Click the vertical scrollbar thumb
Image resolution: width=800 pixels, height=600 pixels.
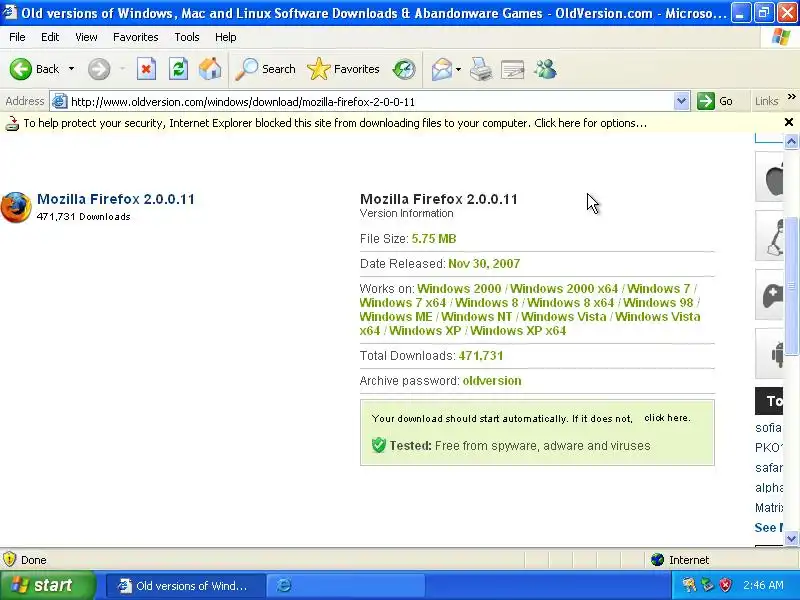click(x=791, y=286)
